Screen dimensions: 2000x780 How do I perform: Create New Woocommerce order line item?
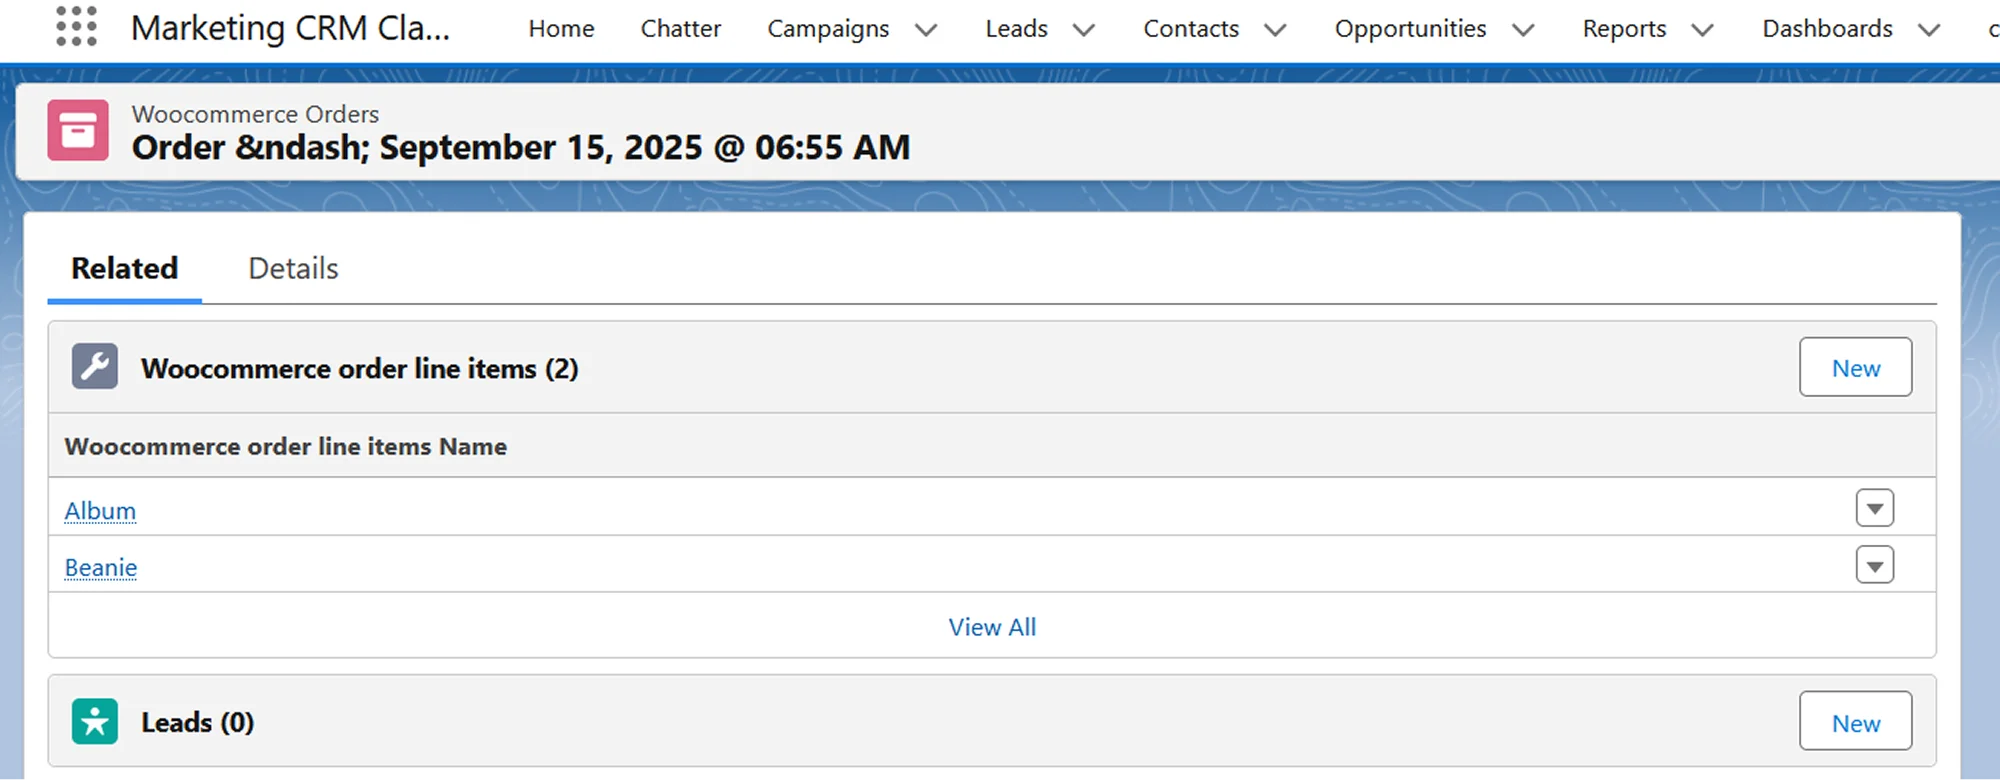tap(1855, 368)
